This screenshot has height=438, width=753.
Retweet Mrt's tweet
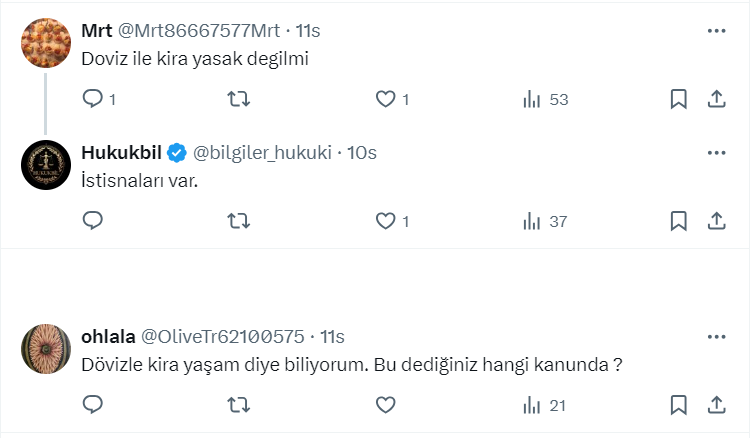239,99
